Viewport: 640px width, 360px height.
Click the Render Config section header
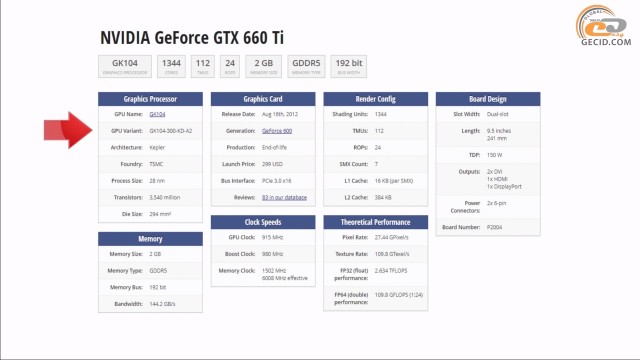(376, 99)
